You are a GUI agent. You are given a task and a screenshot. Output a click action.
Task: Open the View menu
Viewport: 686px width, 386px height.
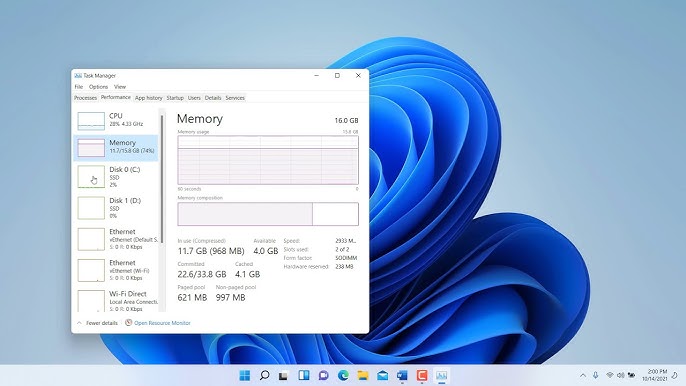[120, 87]
